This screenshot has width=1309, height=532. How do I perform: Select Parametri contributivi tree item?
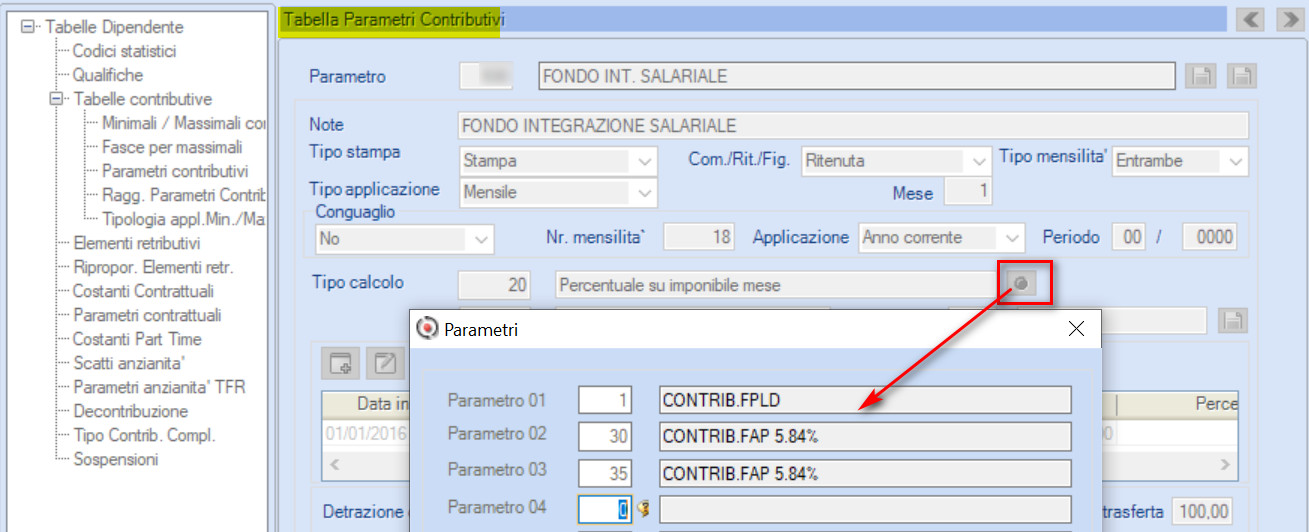(x=175, y=171)
